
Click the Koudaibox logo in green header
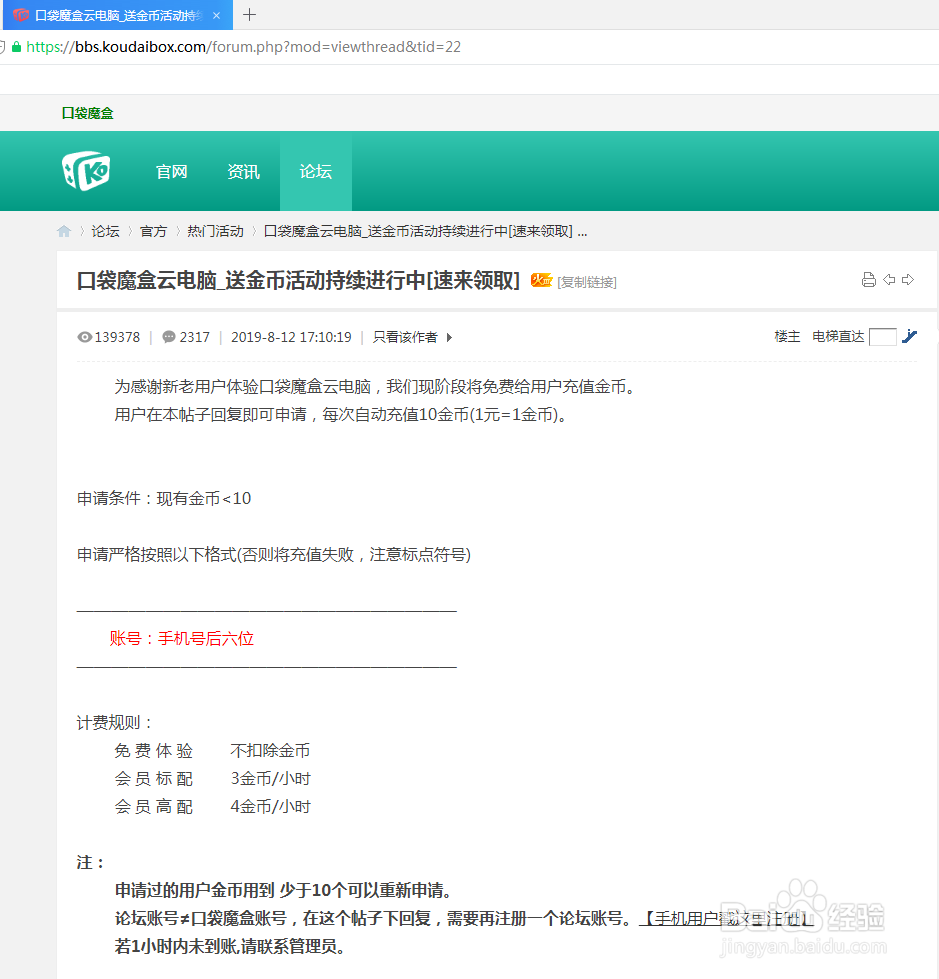pos(86,170)
